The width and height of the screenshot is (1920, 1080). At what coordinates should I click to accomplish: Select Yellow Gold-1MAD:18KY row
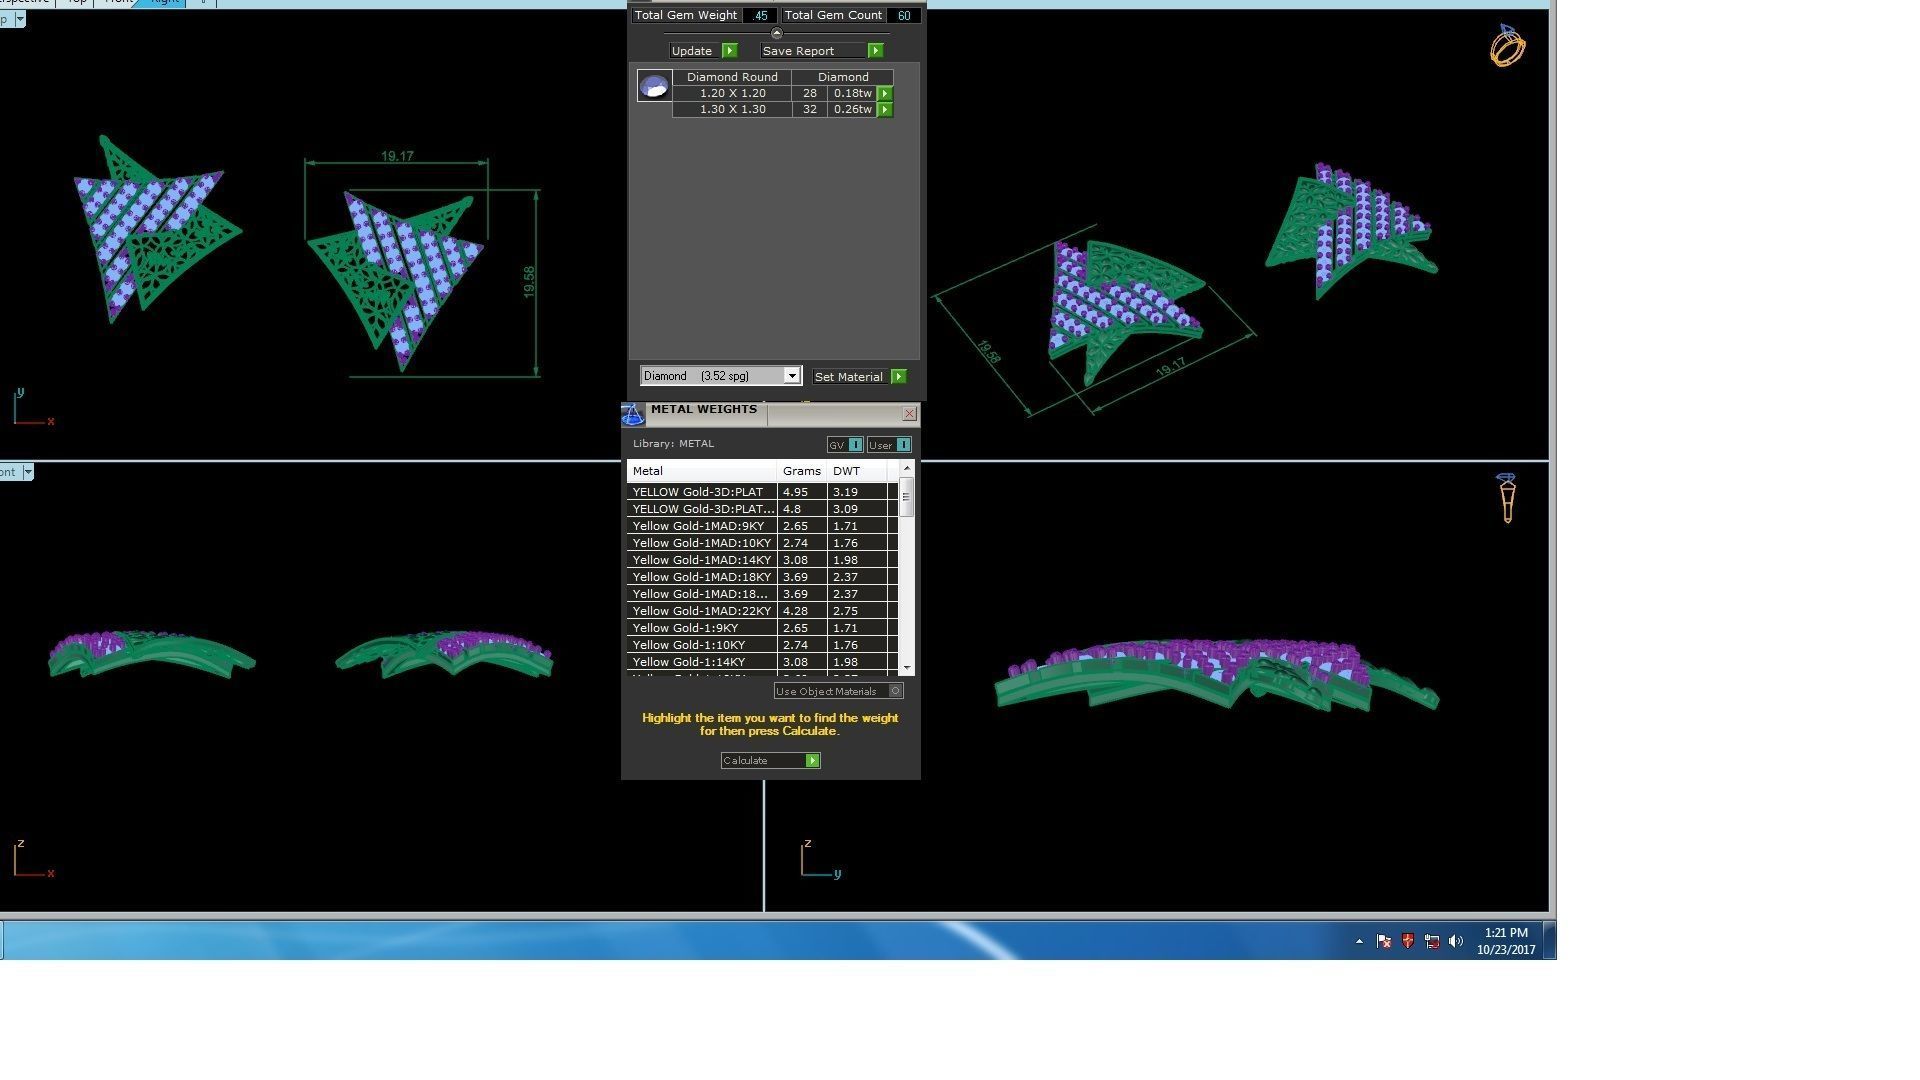click(x=762, y=577)
